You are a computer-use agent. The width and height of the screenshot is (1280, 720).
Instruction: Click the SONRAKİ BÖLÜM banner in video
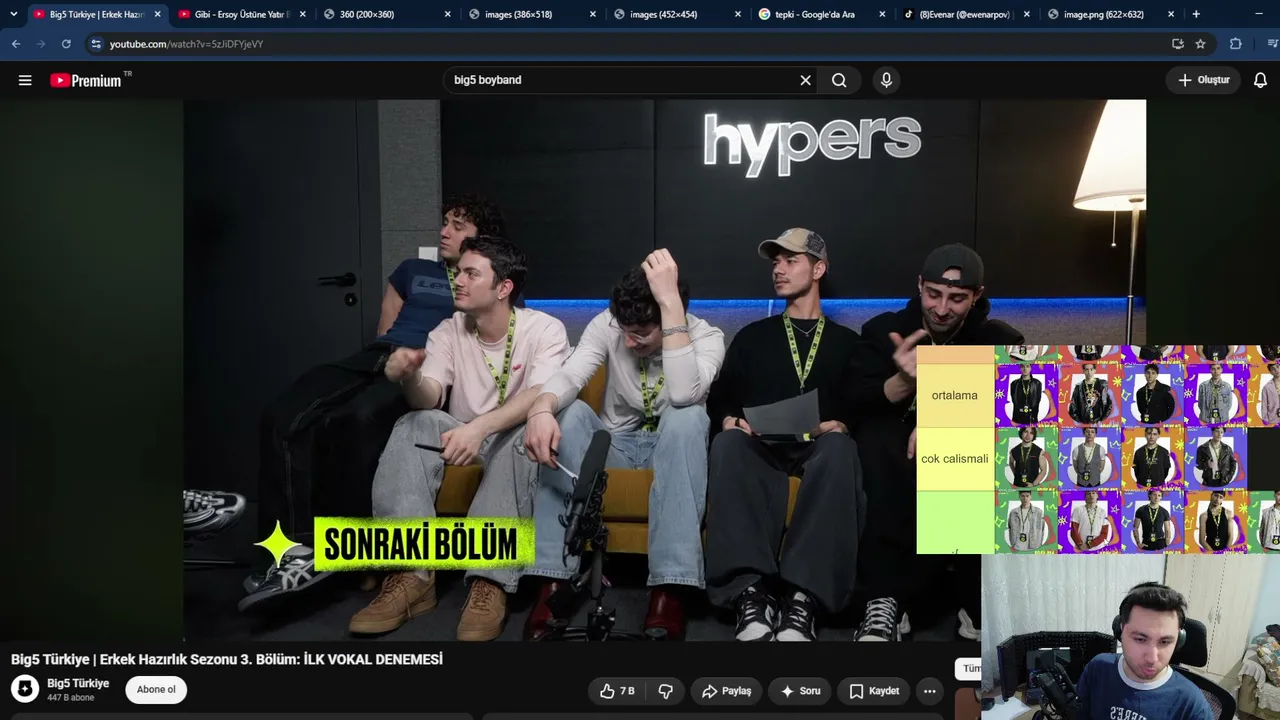coord(424,544)
